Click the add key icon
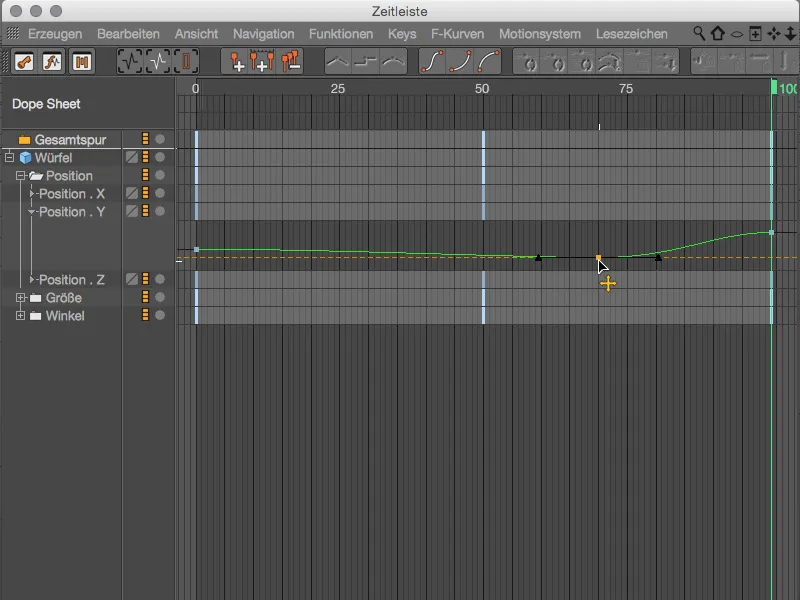The image size is (800, 600). (x=236, y=62)
